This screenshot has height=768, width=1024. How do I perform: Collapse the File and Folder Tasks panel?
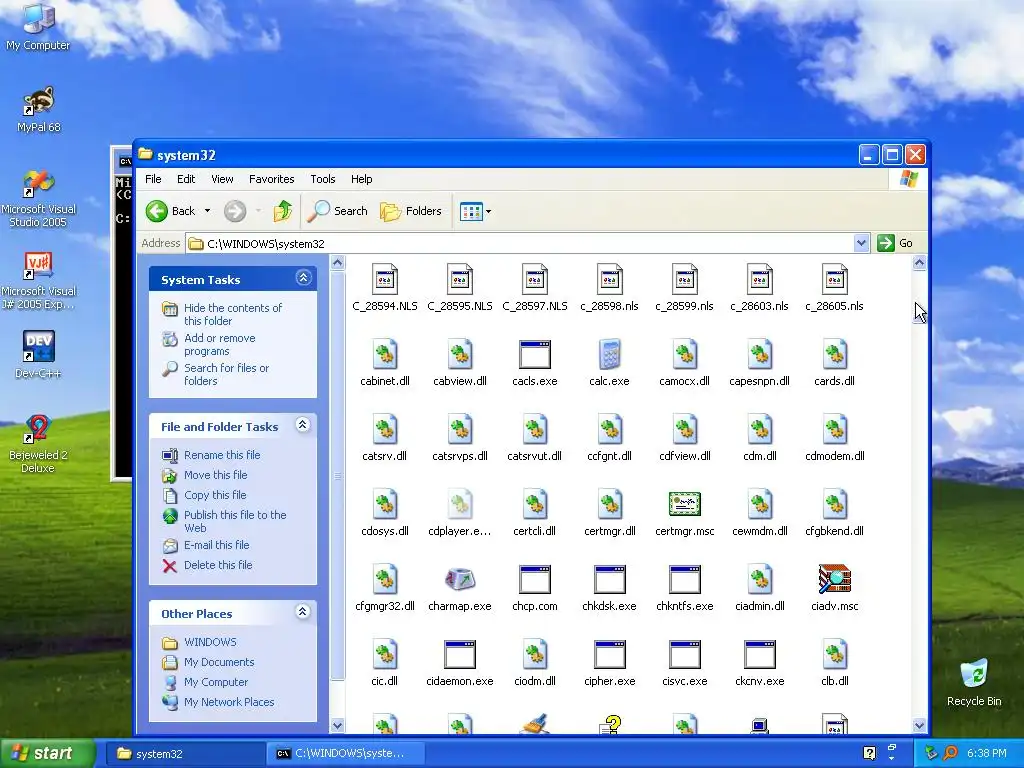pos(302,424)
